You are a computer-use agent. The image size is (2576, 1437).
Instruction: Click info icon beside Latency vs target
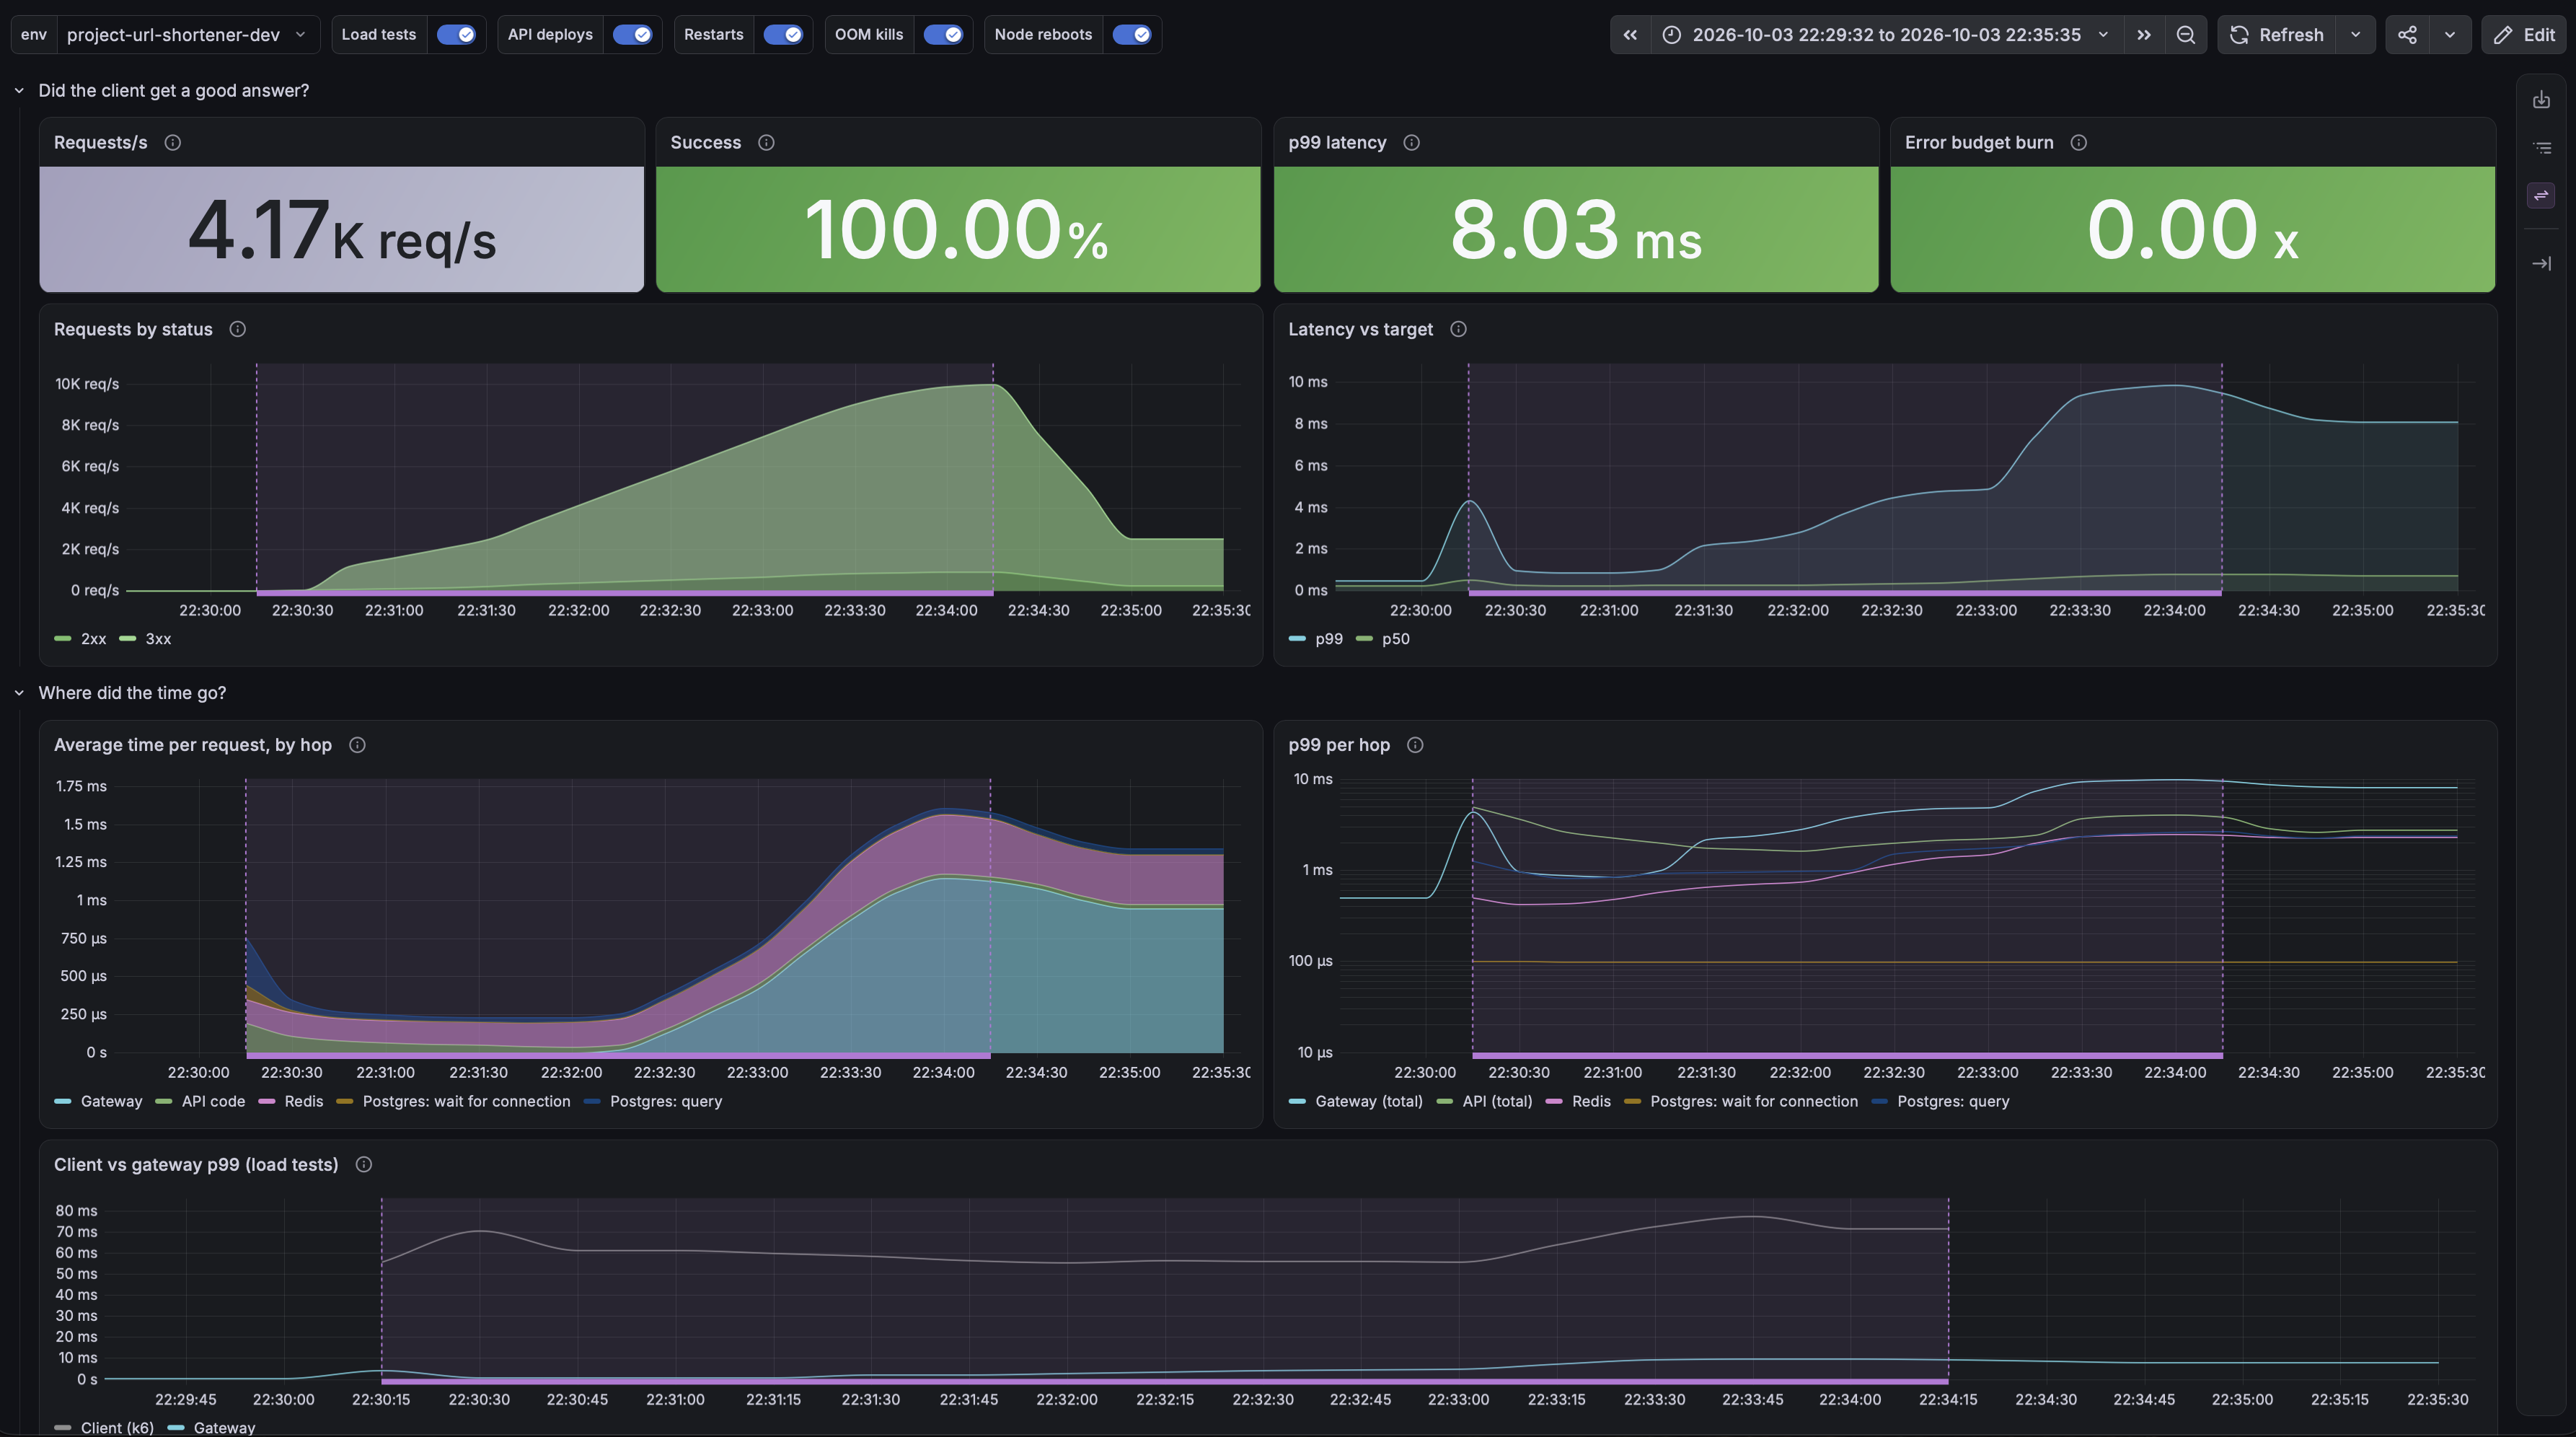[x=1458, y=329]
